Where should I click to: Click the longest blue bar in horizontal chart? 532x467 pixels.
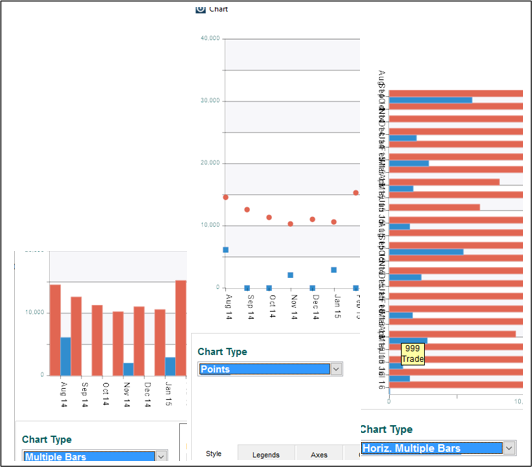pos(431,100)
